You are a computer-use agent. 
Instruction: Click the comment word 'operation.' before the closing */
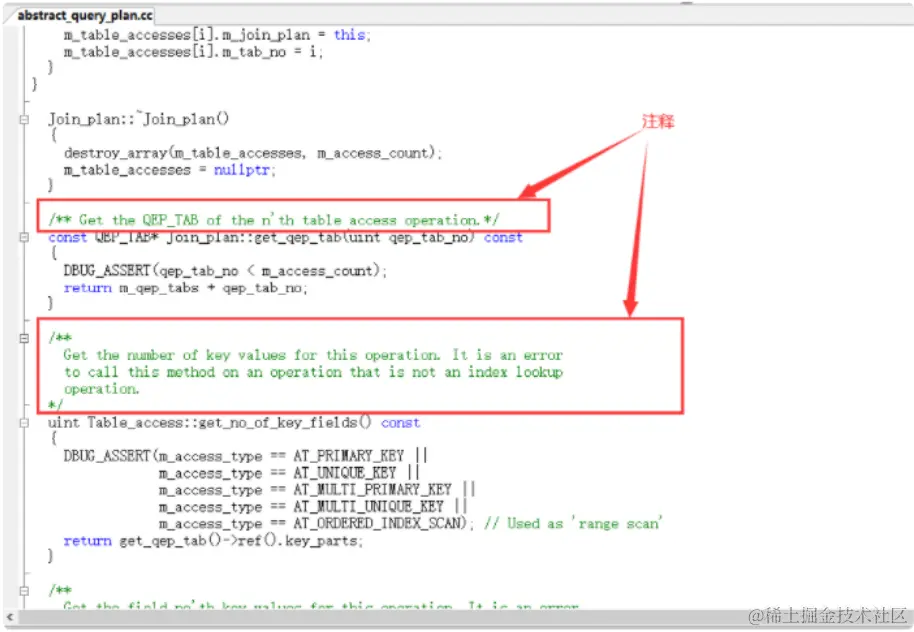(101, 389)
